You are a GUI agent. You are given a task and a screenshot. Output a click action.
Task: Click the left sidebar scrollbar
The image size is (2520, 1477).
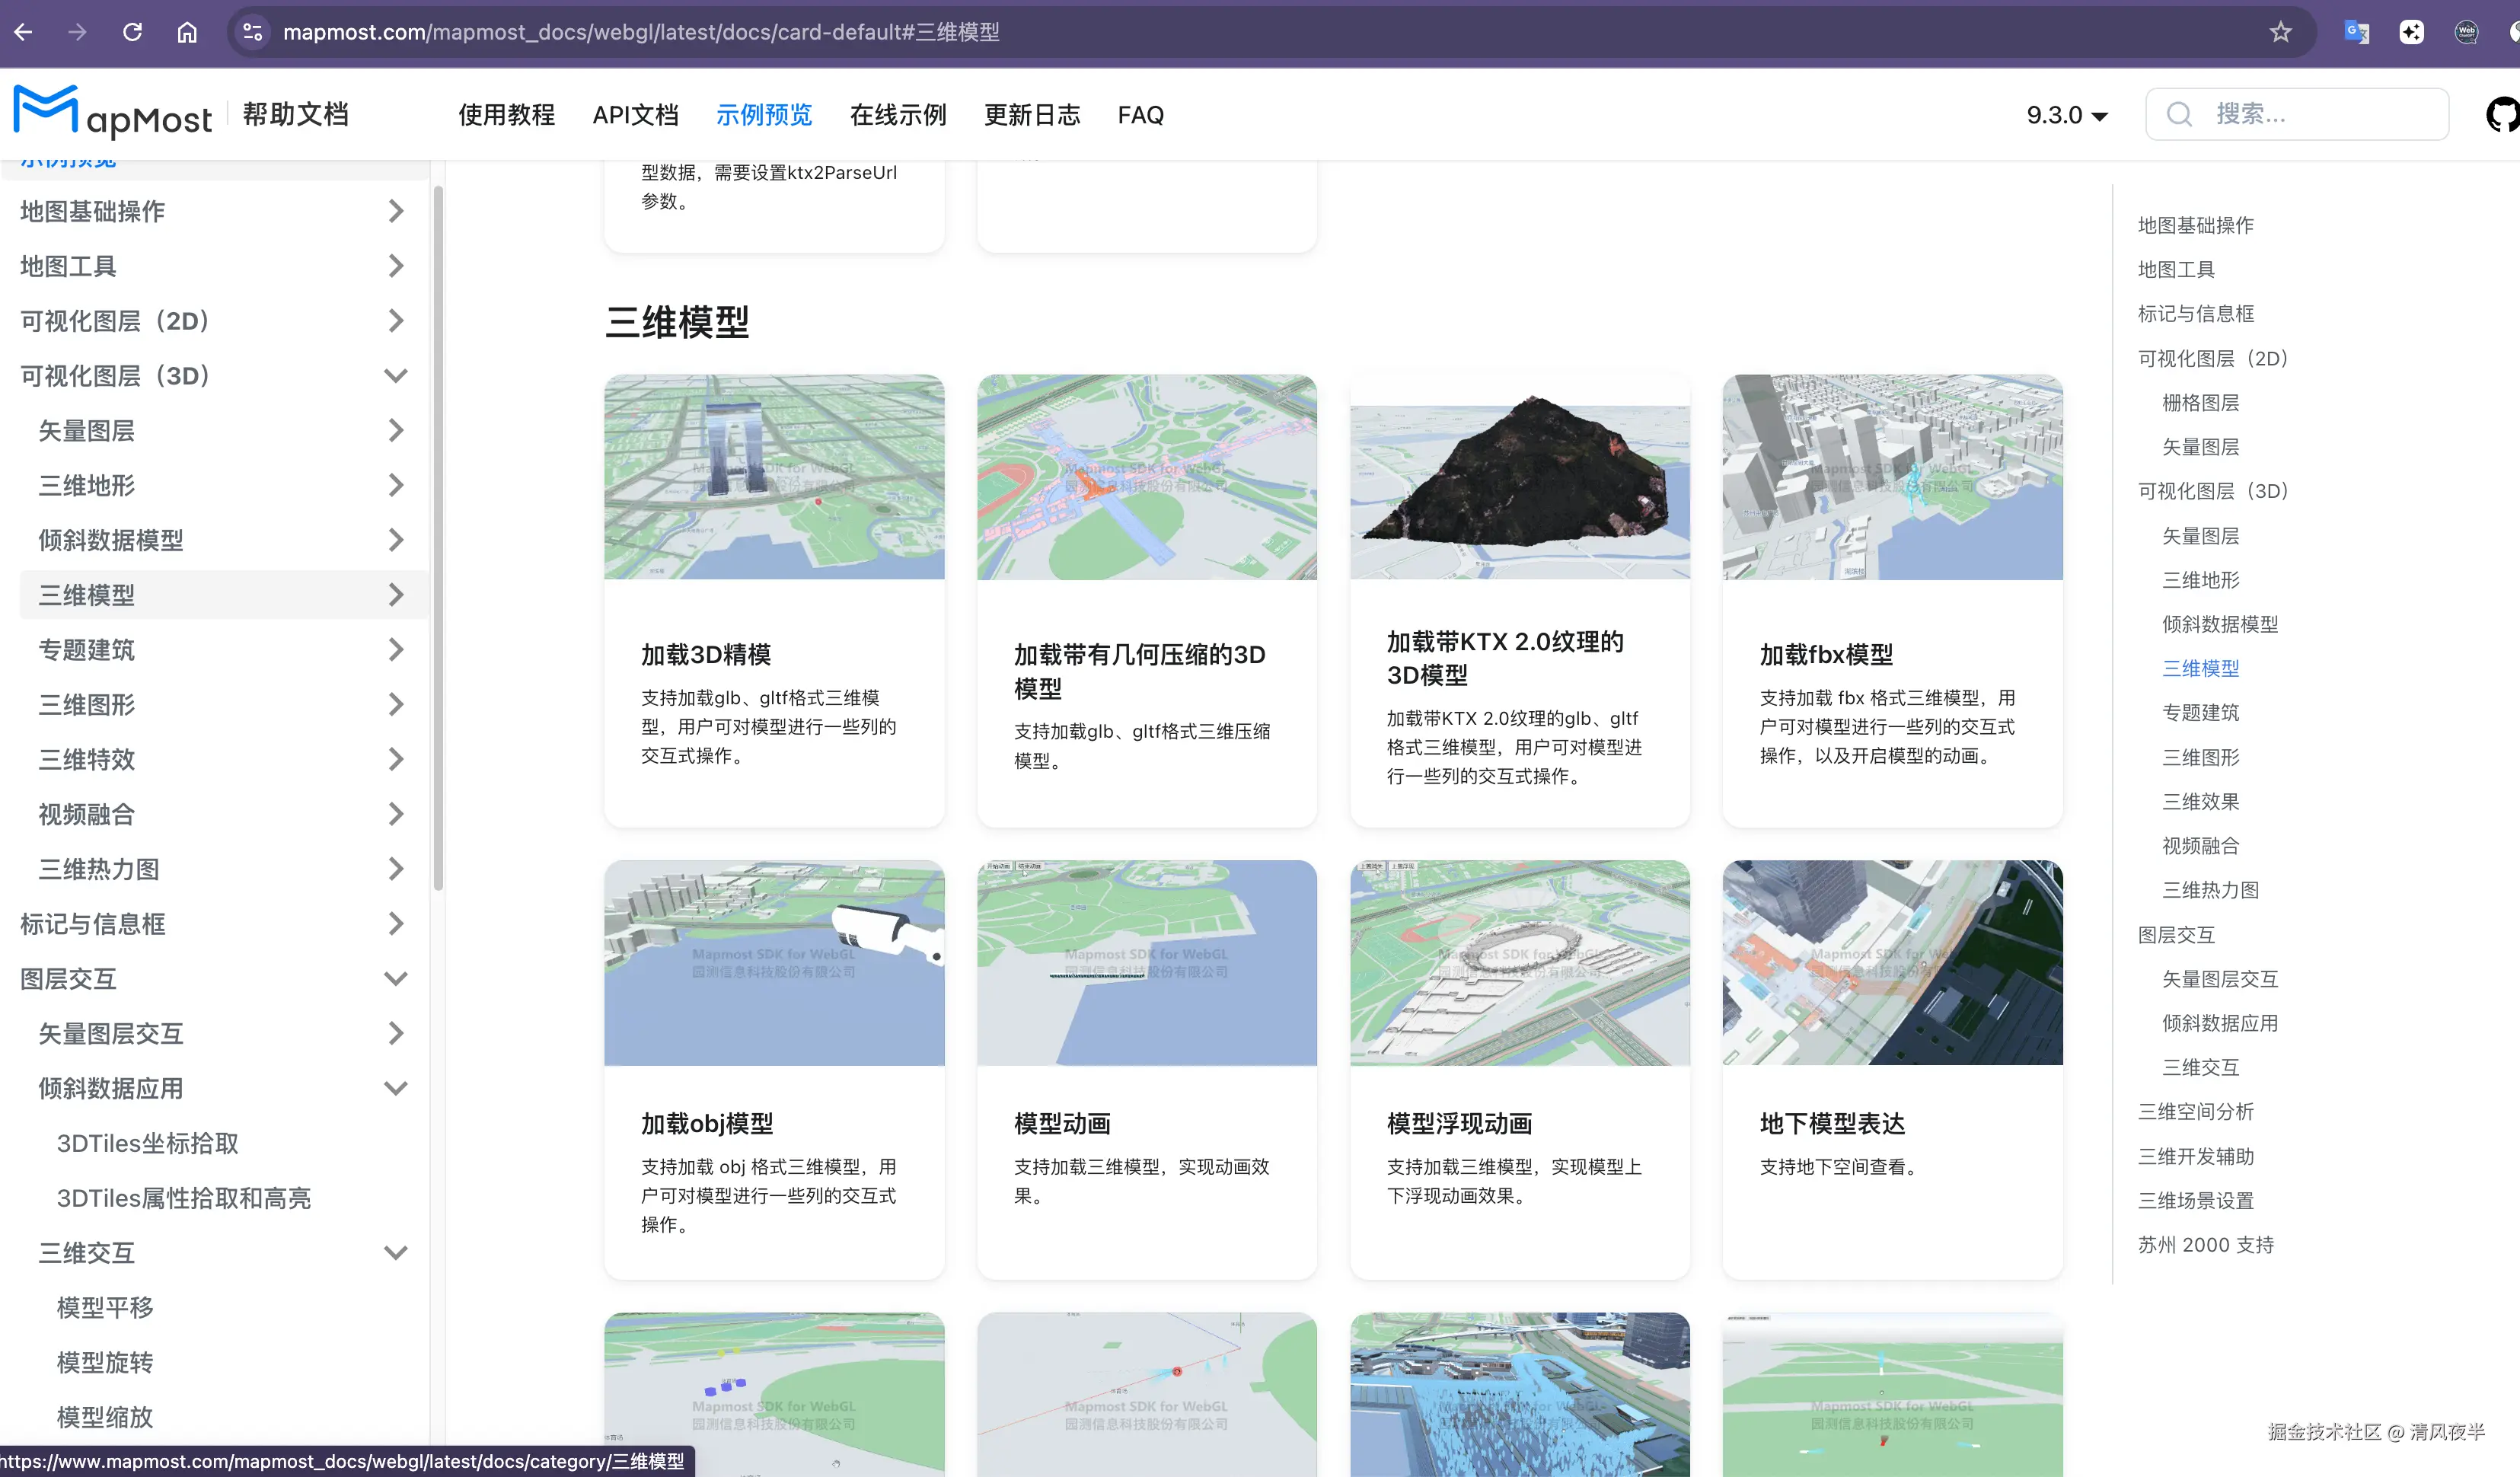point(438,540)
